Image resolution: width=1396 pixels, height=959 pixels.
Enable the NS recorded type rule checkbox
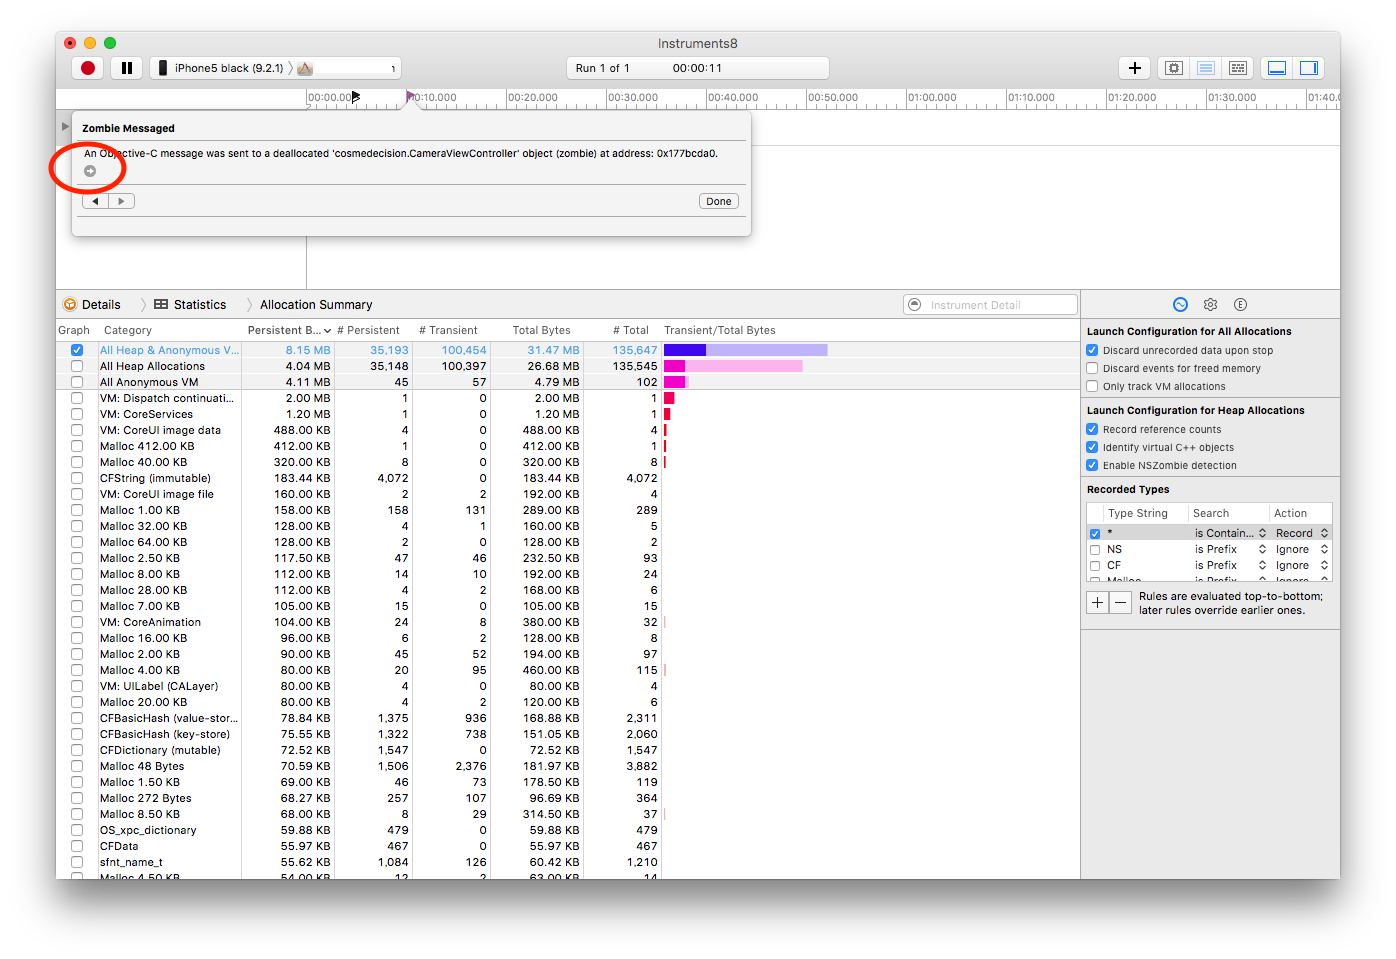tap(1095, 550)
